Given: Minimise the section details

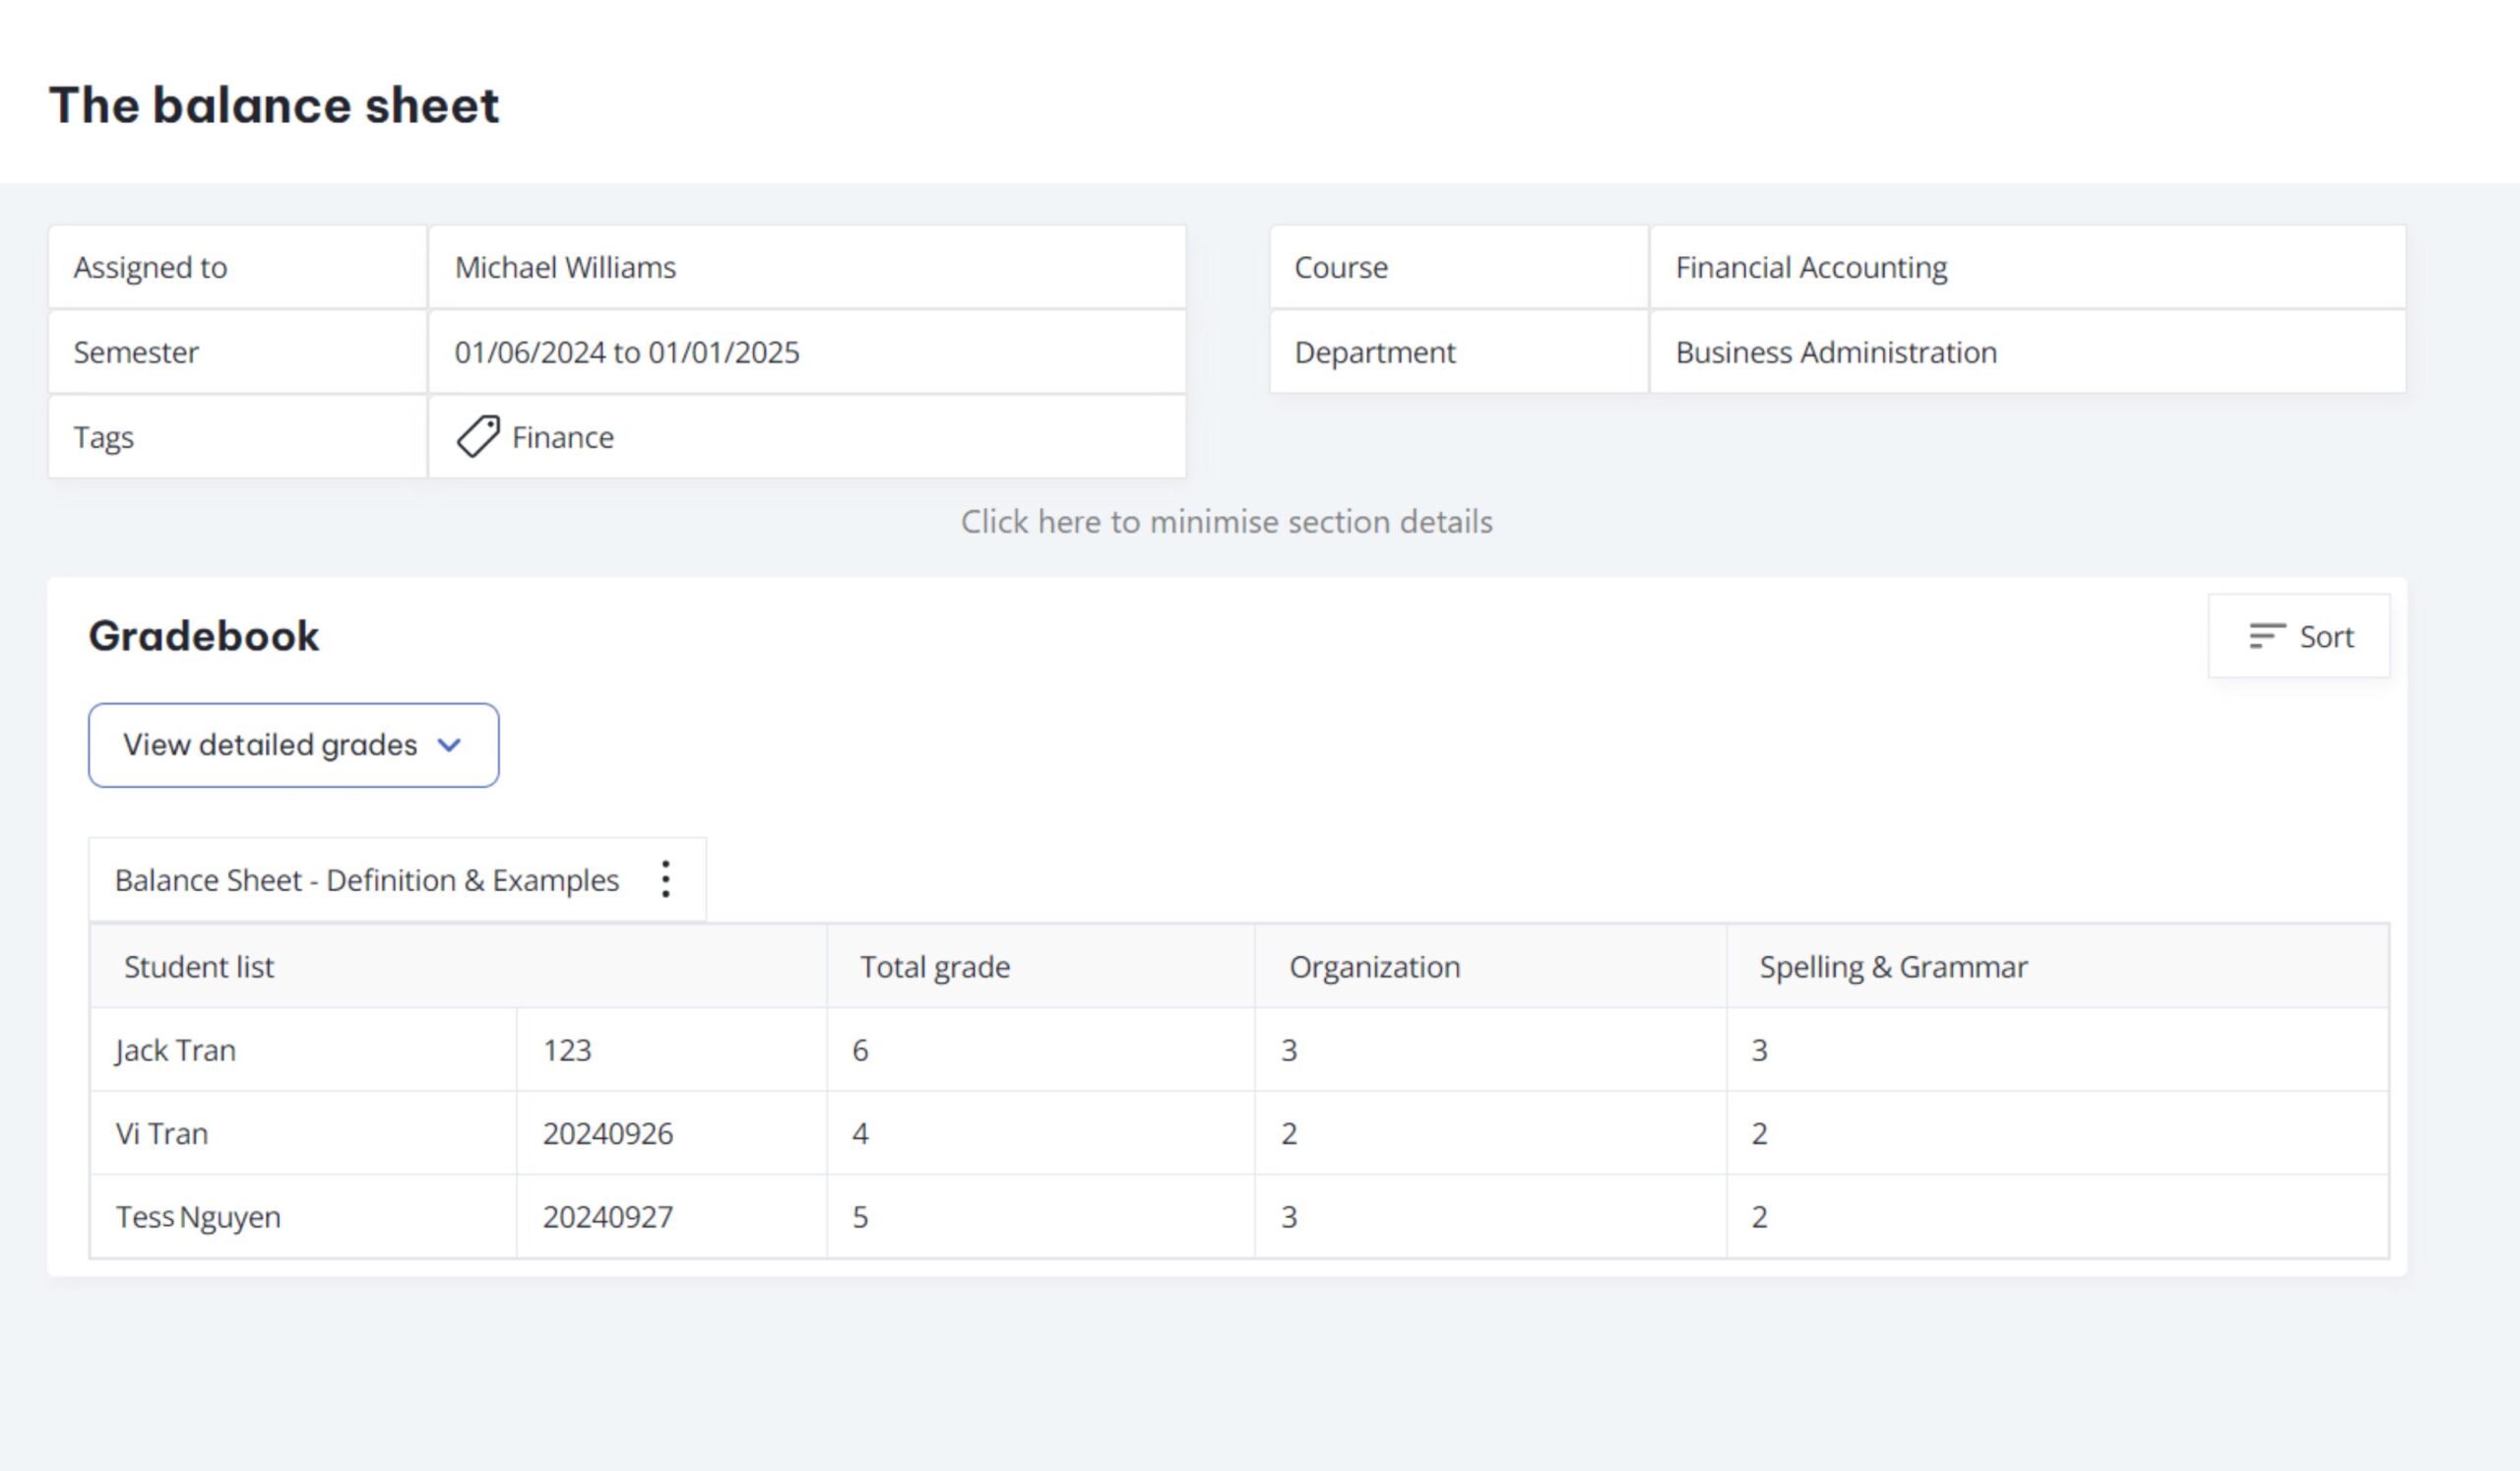Looking at the screenshot, I should (1226, 522).
